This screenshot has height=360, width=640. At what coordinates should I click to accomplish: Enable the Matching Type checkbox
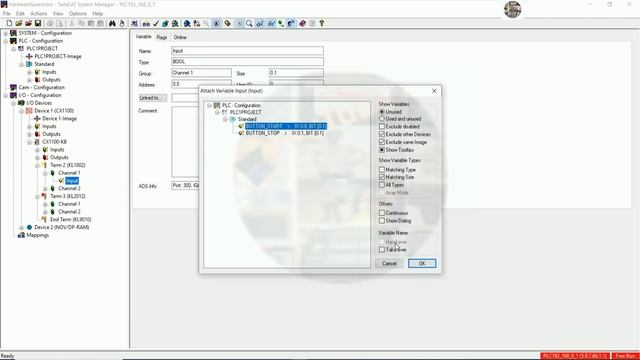click(382, 169)
